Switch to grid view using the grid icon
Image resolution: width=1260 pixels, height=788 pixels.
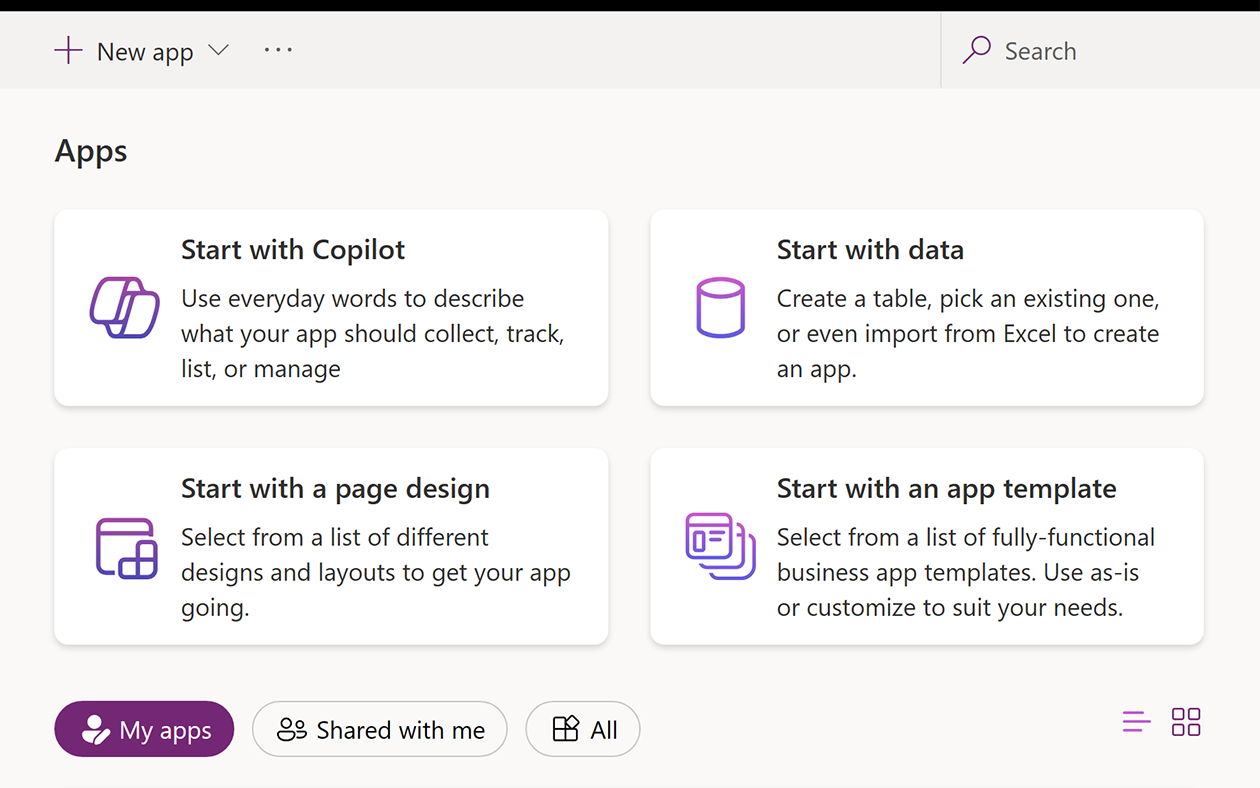pyautogui.click(x=1186, y=721)
